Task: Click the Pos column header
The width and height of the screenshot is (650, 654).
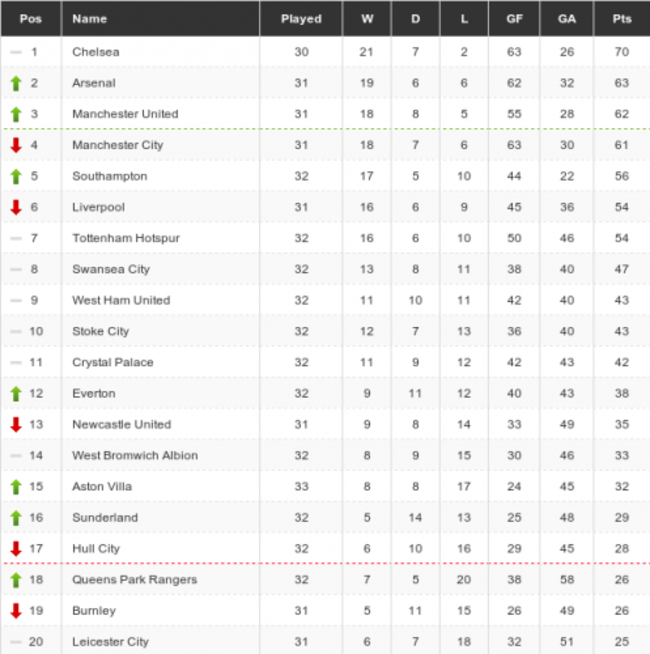Action: coord(31,19)
